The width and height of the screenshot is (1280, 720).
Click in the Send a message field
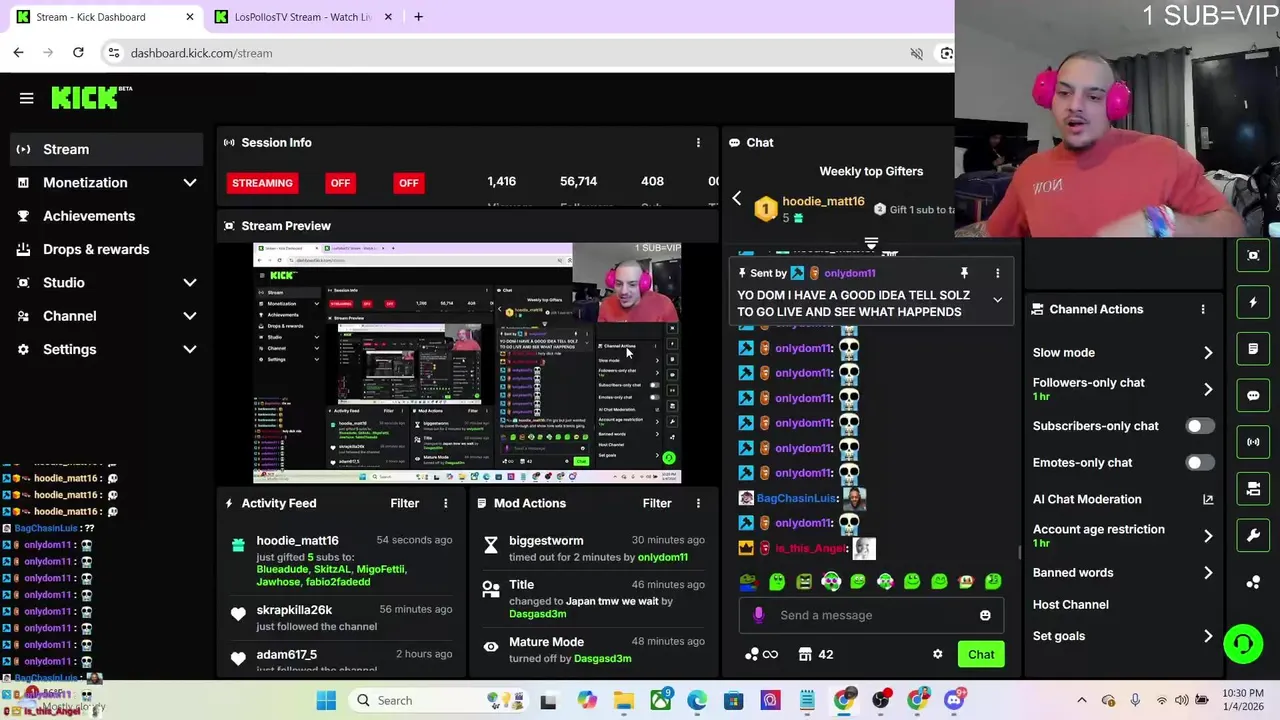(870, 615)
